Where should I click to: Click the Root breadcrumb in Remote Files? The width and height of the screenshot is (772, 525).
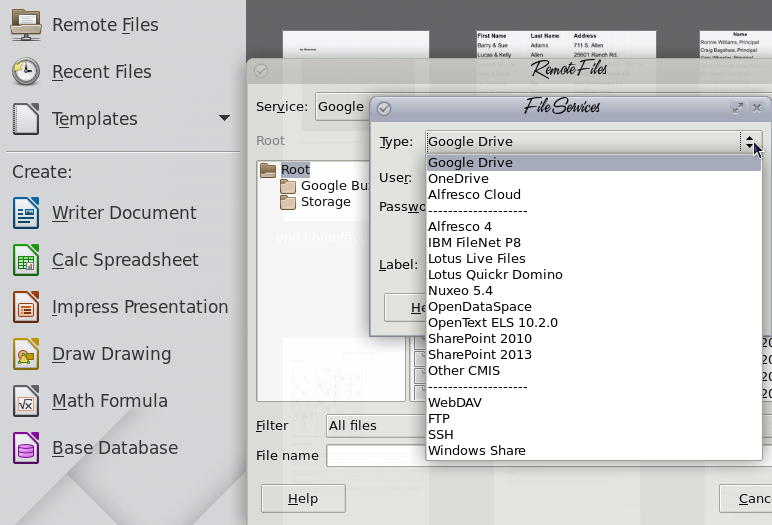(x=270, y=141)
